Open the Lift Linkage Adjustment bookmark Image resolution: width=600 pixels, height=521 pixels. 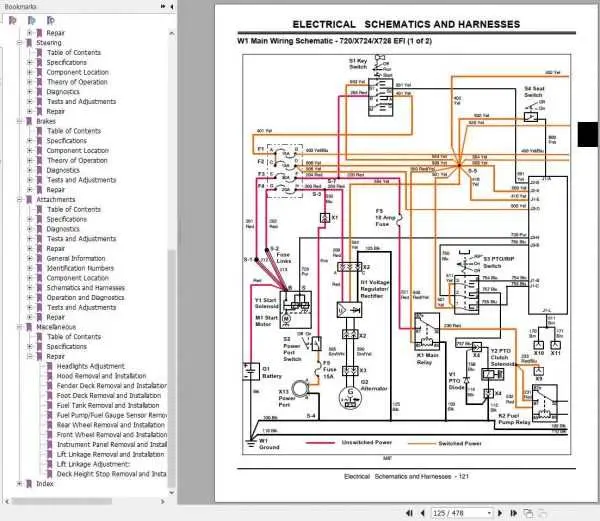point(93,464)
